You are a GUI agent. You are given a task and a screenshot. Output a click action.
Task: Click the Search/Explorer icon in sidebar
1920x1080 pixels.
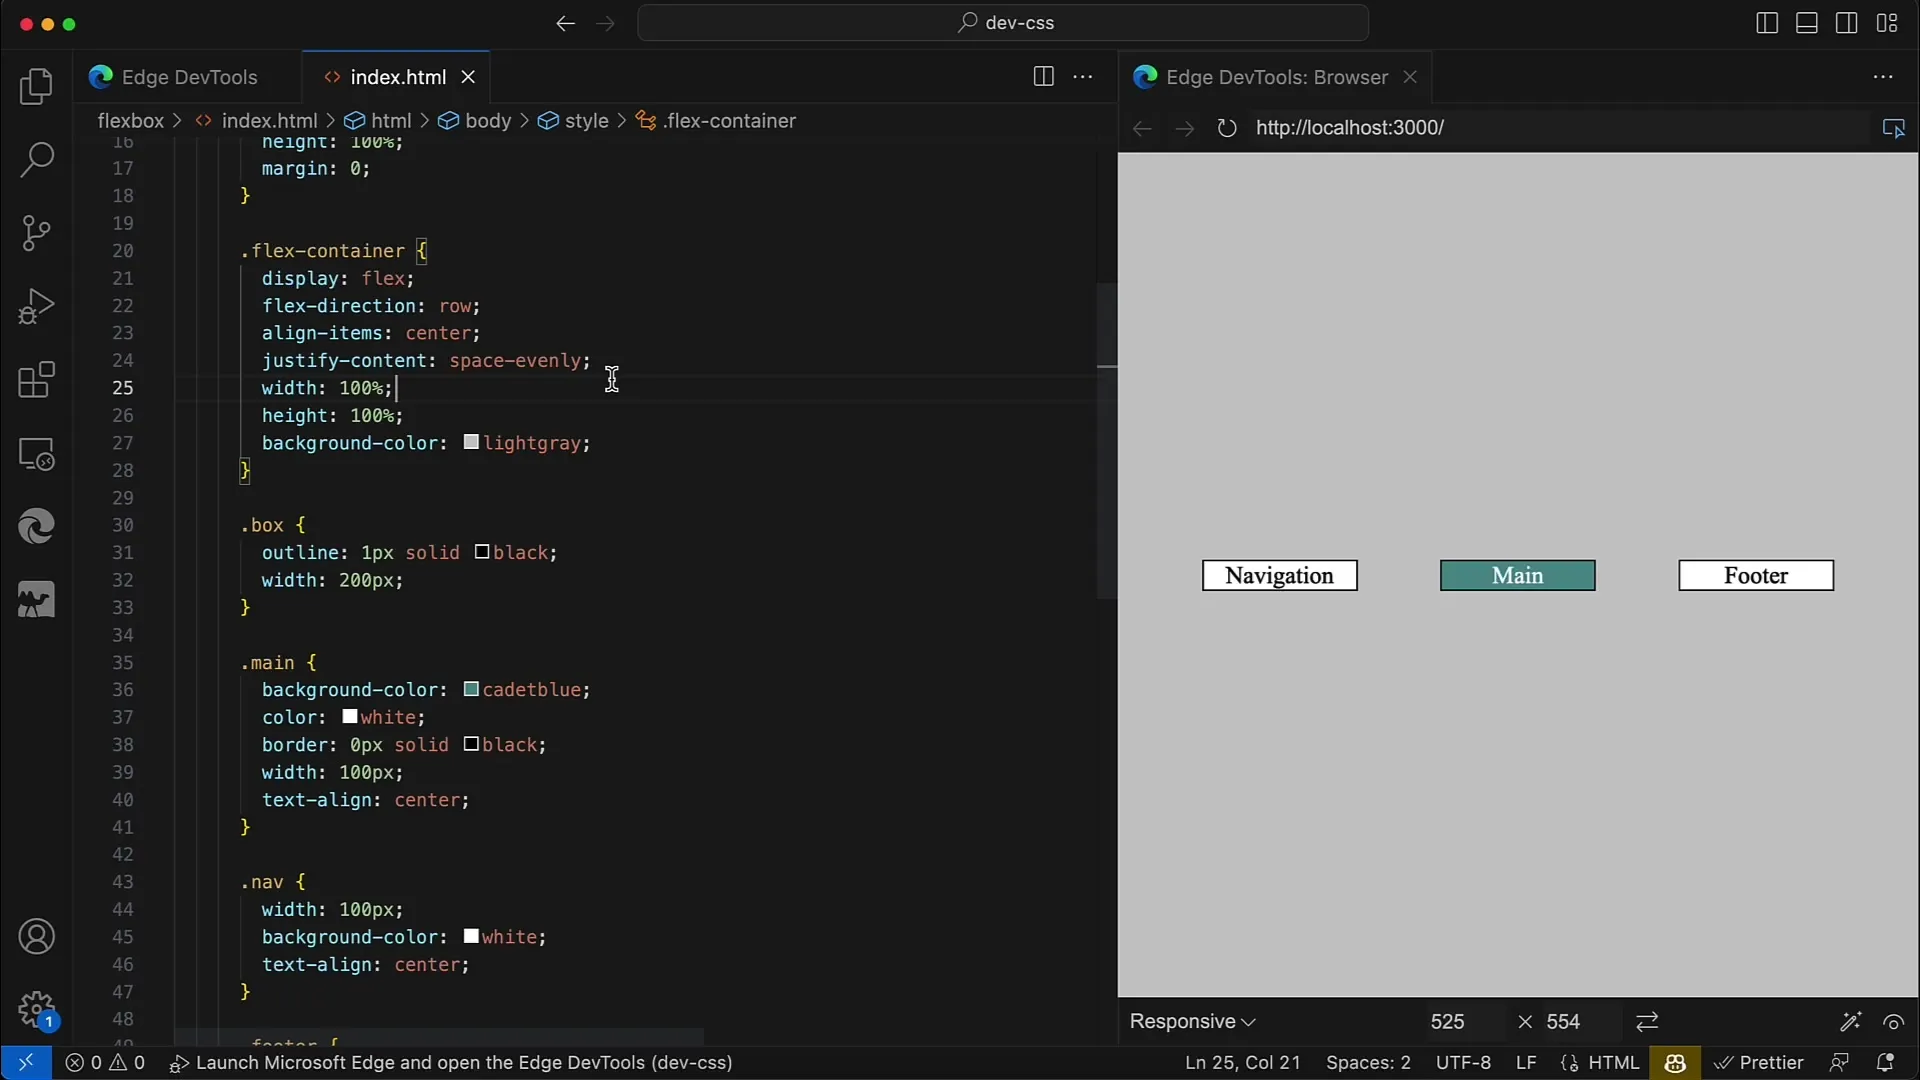[x=36, y=160]
